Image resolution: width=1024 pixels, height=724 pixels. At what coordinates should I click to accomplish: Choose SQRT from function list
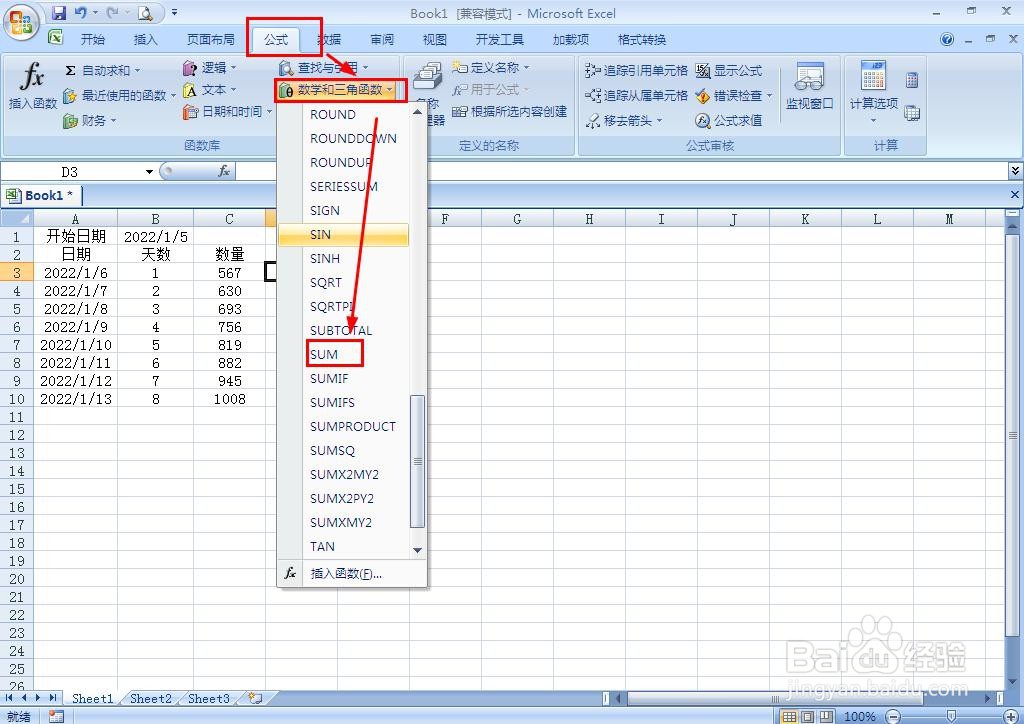344,283
